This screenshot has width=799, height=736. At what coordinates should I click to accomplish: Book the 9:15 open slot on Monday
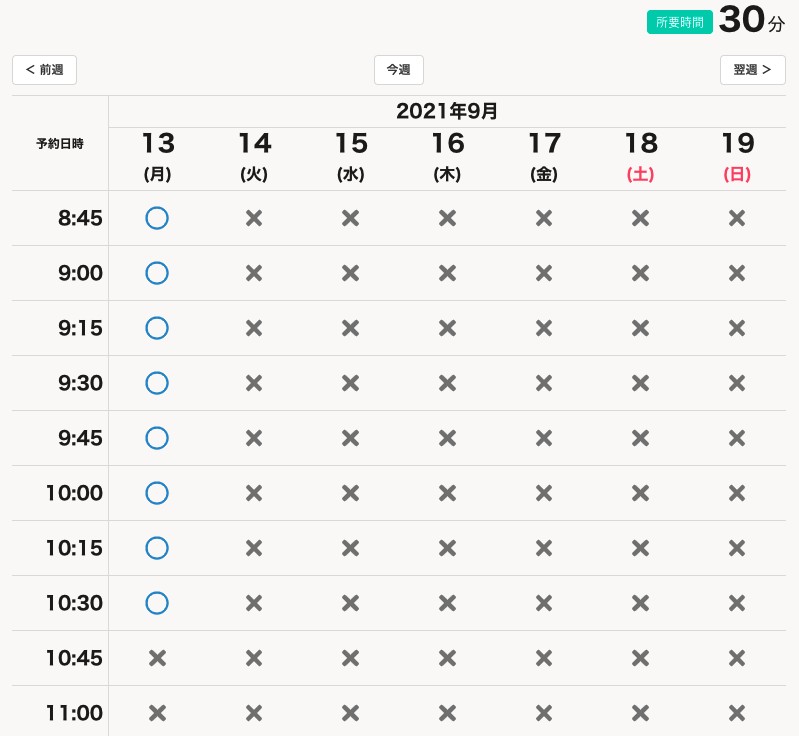coord(157,328)
